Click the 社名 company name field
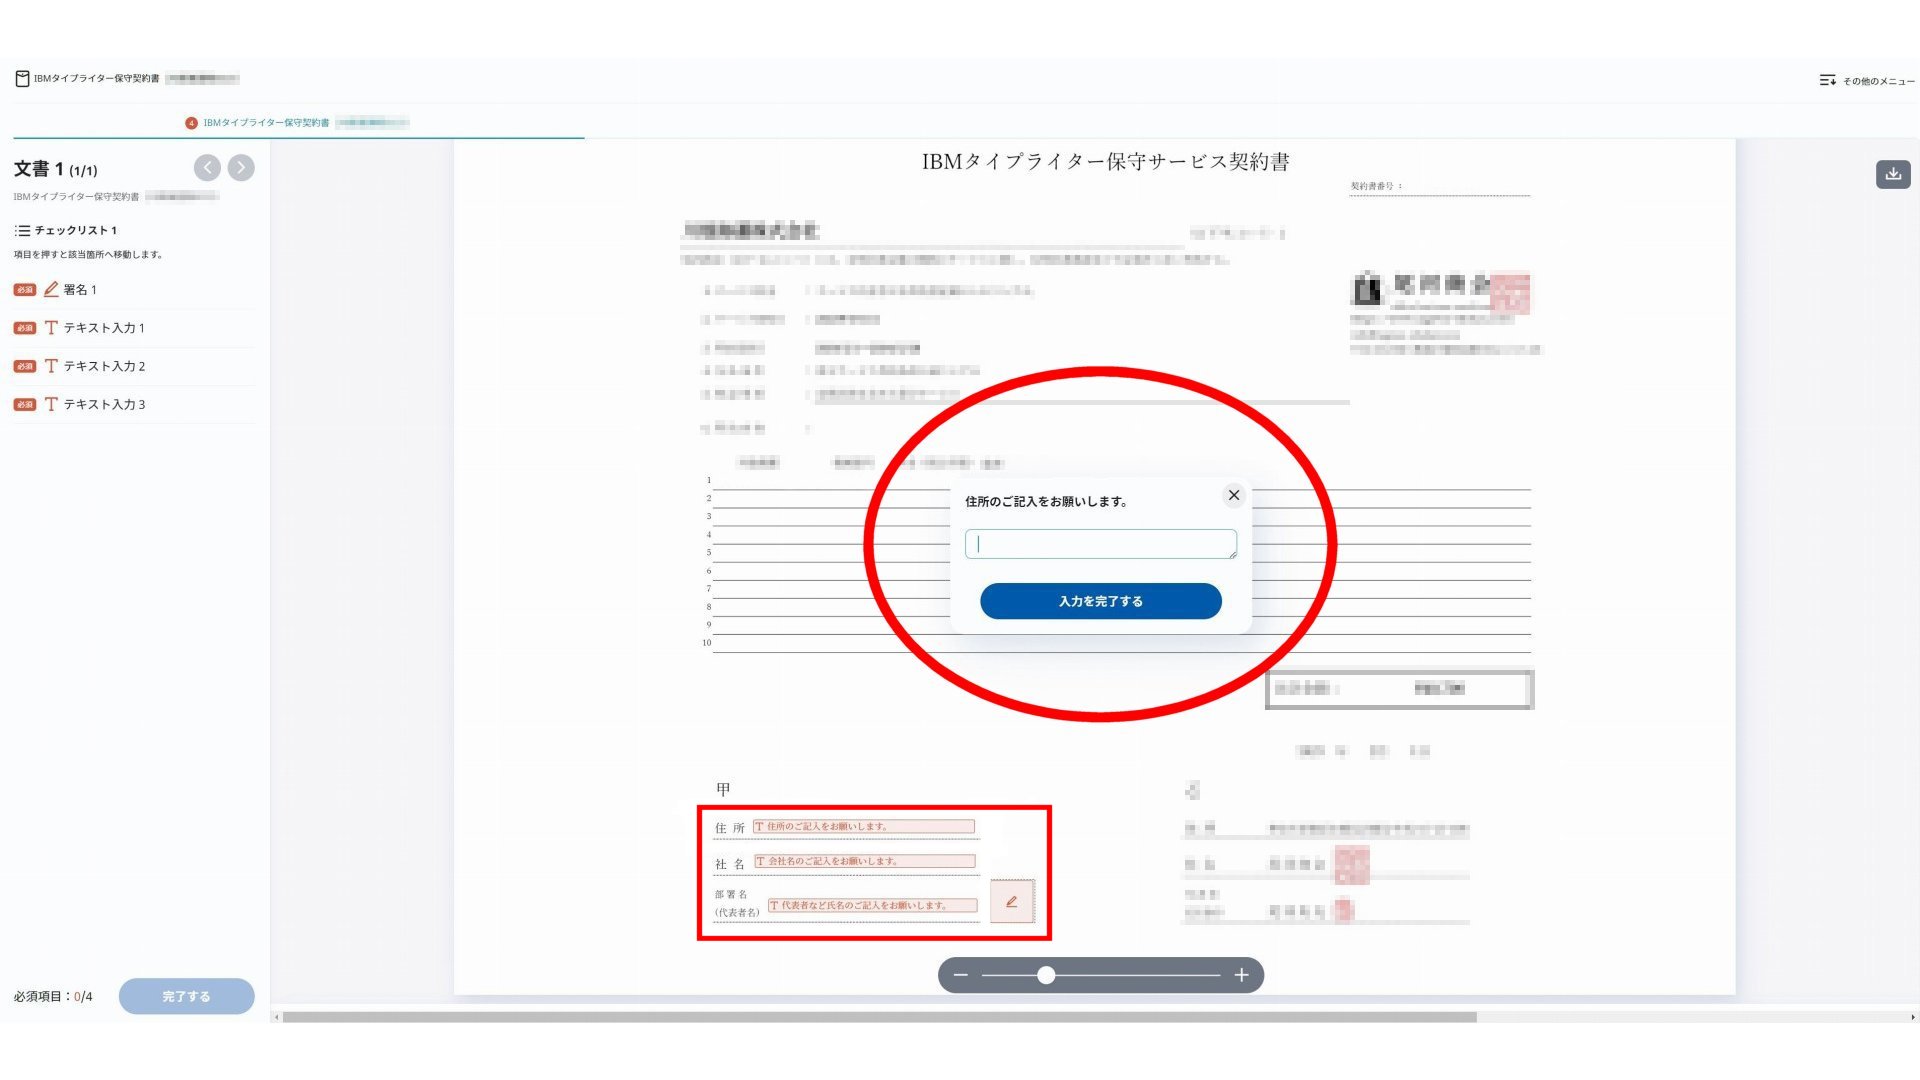 pos(865,861)
